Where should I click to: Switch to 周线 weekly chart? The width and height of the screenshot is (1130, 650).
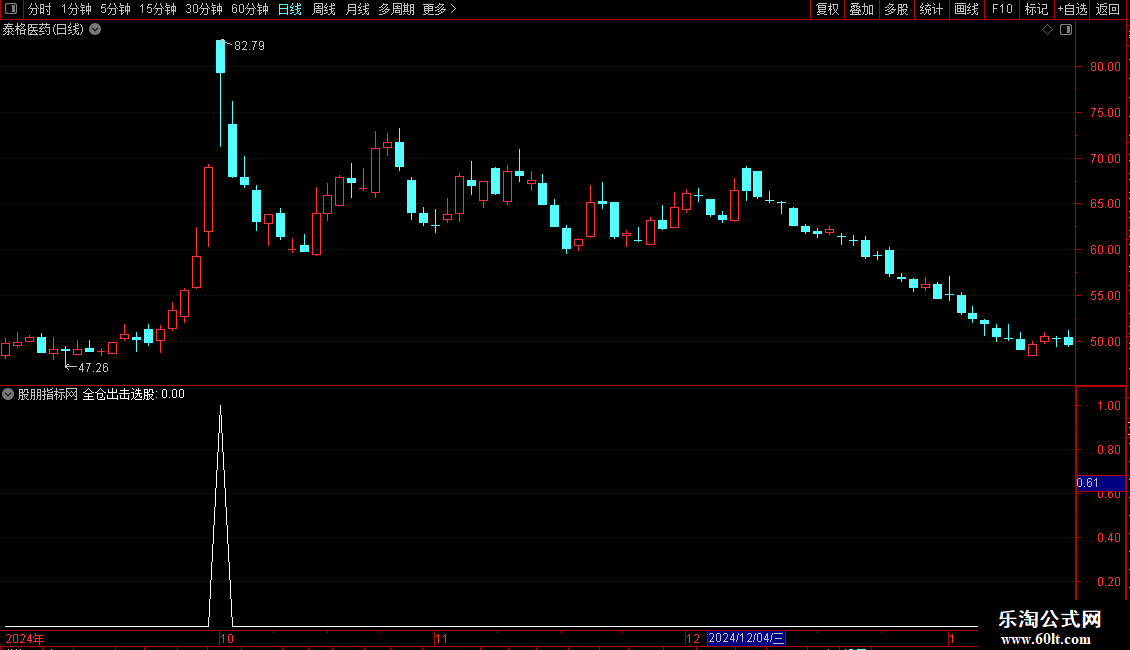click(324, 9)
